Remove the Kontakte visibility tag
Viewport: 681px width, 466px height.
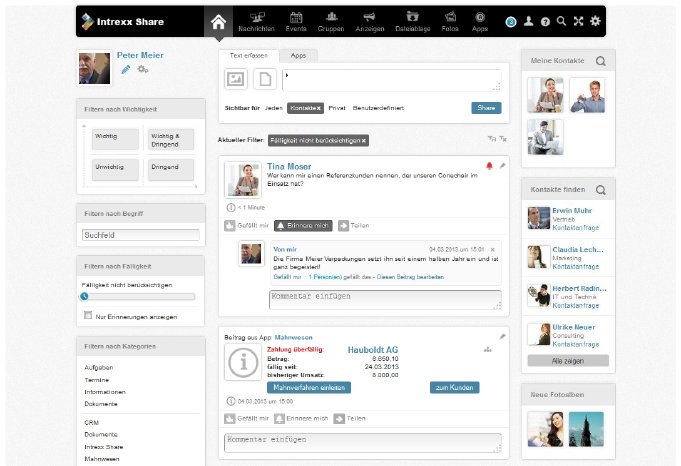tap(319, 108)
